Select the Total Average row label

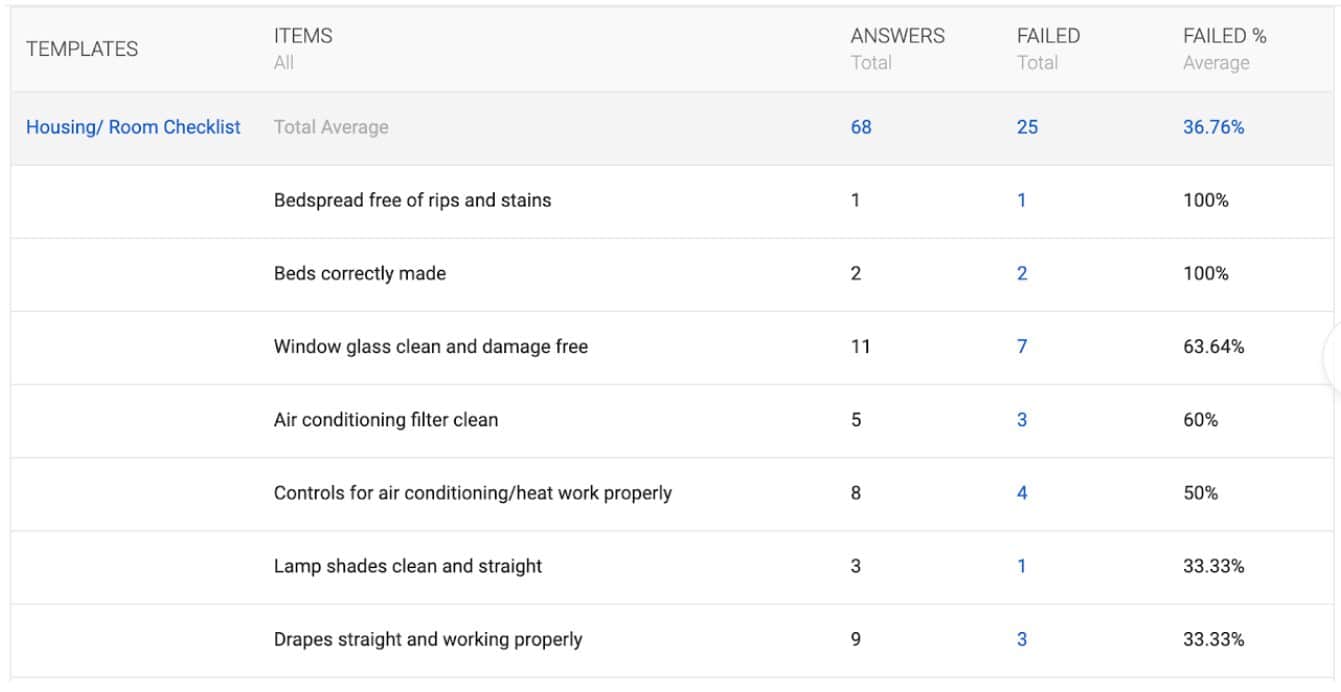[x=331, y=127]
